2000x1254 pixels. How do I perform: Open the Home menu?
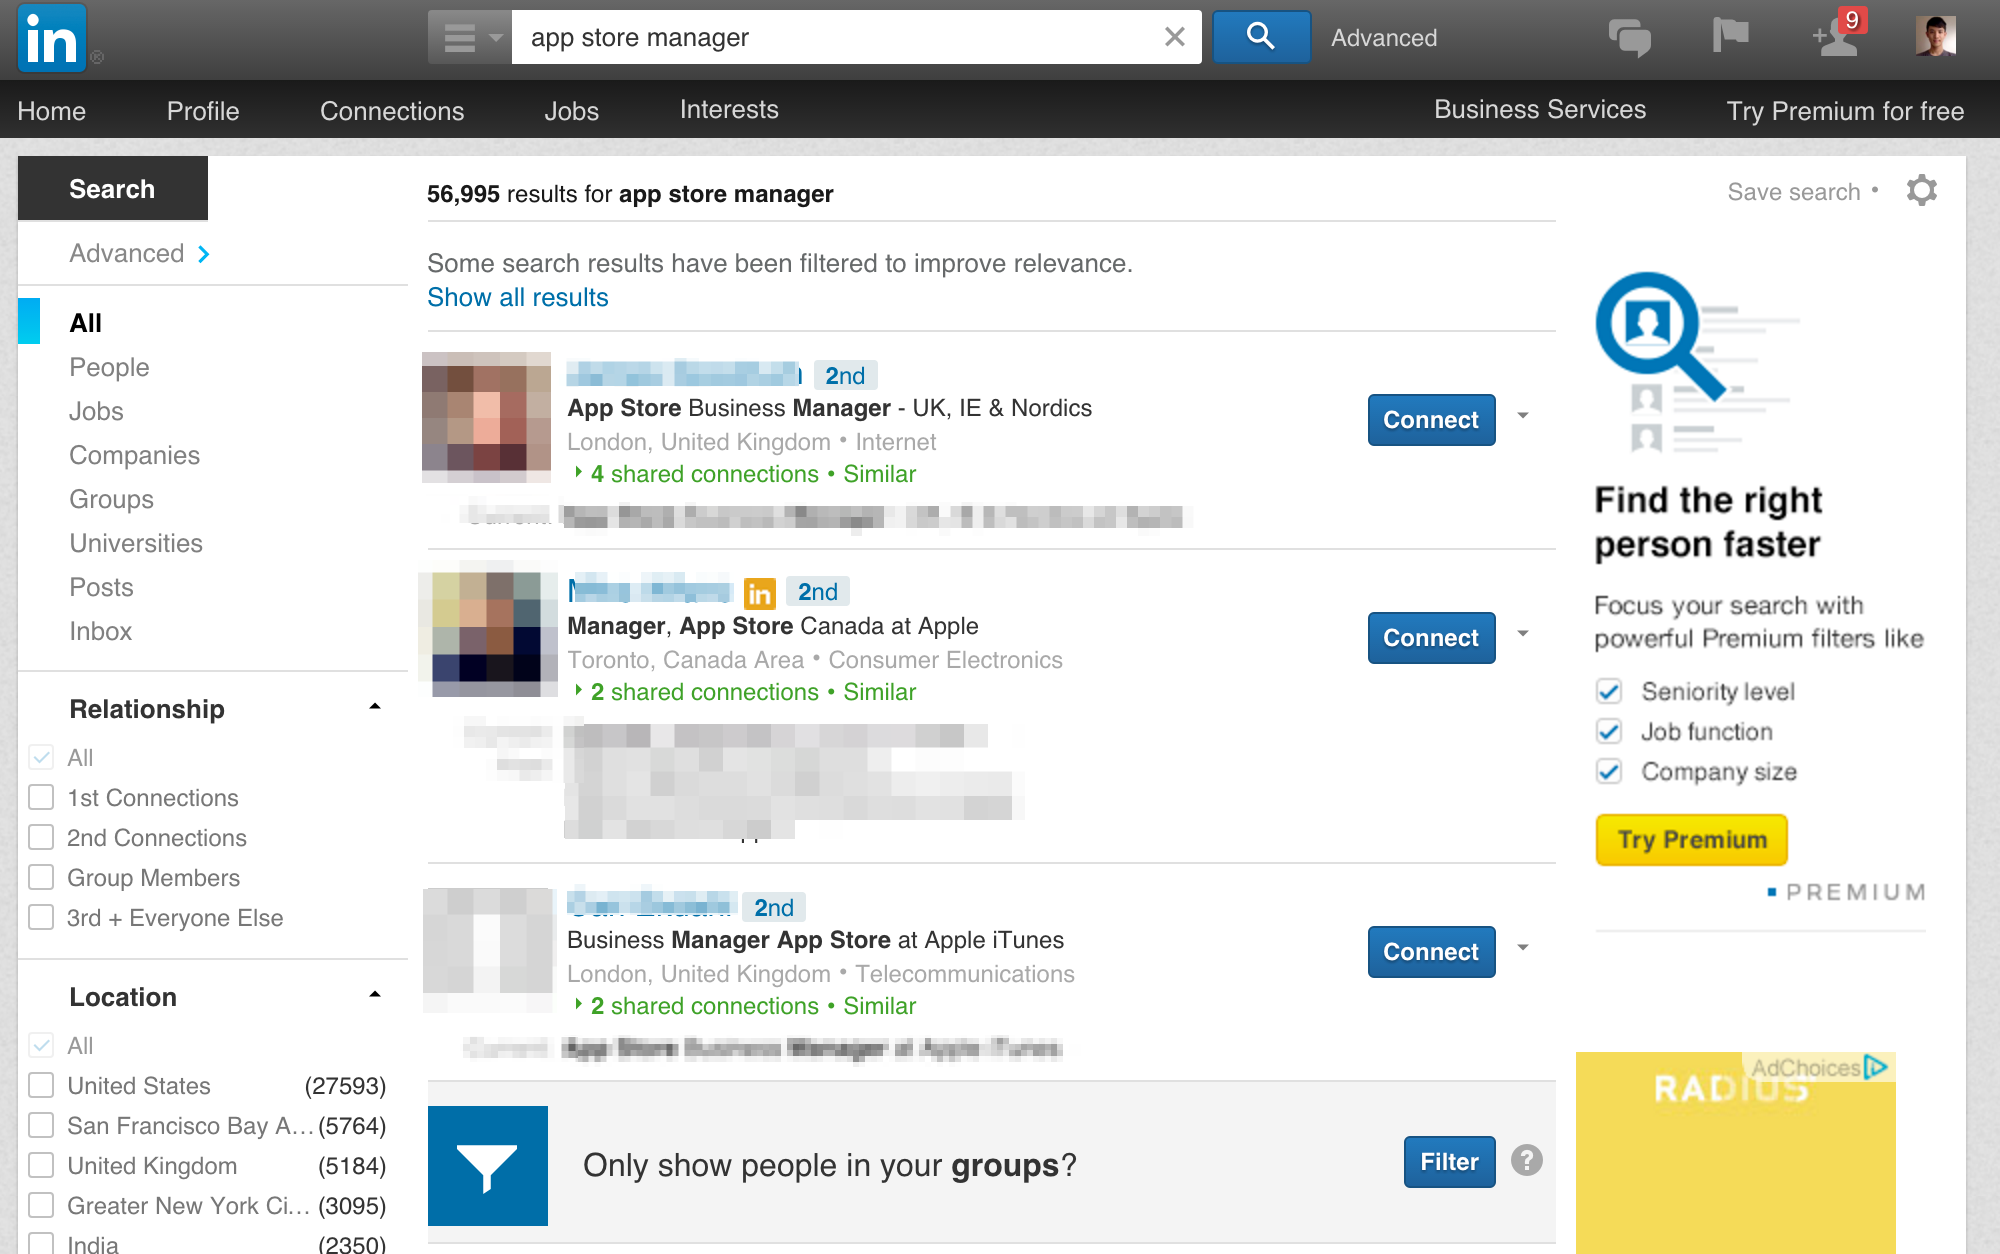click(x=52, y=110)
